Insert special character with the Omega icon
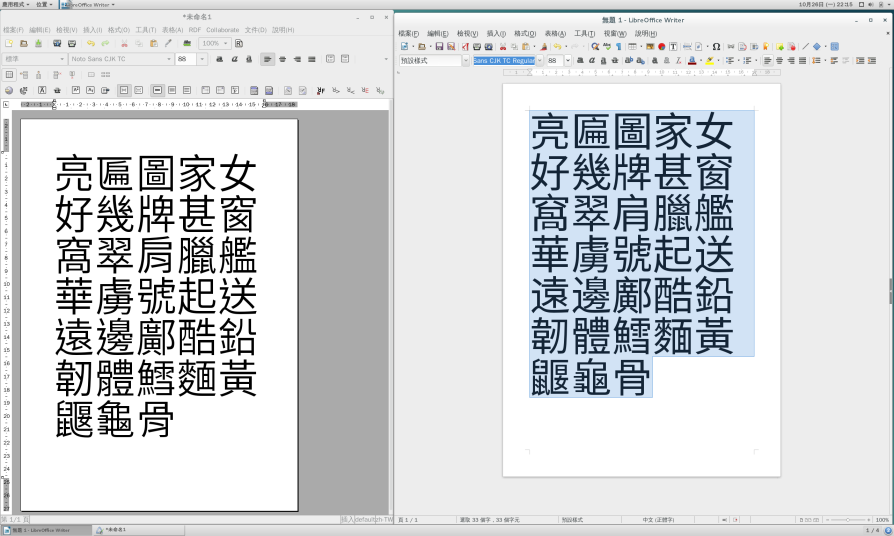 (x=716, y=47)
